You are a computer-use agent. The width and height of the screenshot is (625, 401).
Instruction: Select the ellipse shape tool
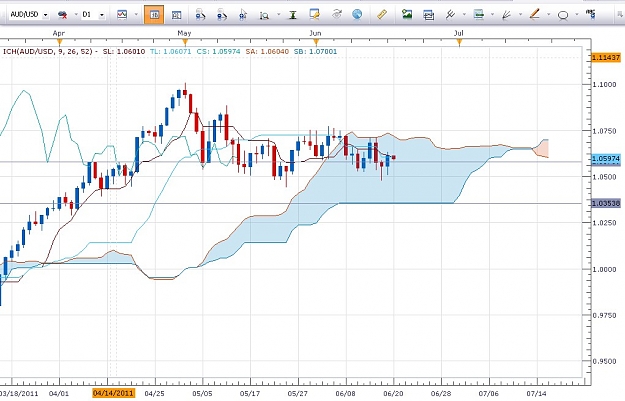pos(563,16)
